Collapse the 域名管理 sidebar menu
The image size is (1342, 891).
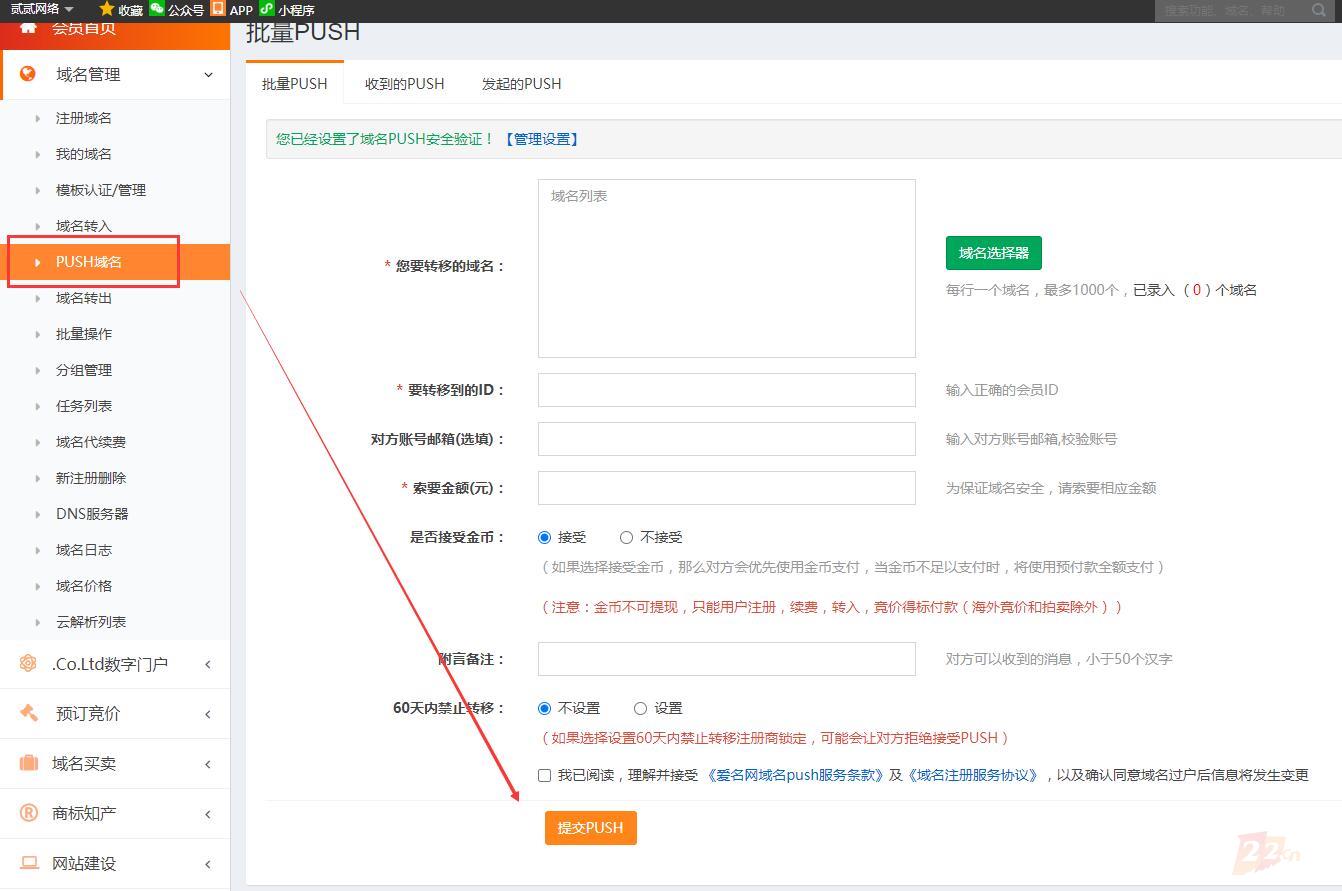(x=207, y=74)
